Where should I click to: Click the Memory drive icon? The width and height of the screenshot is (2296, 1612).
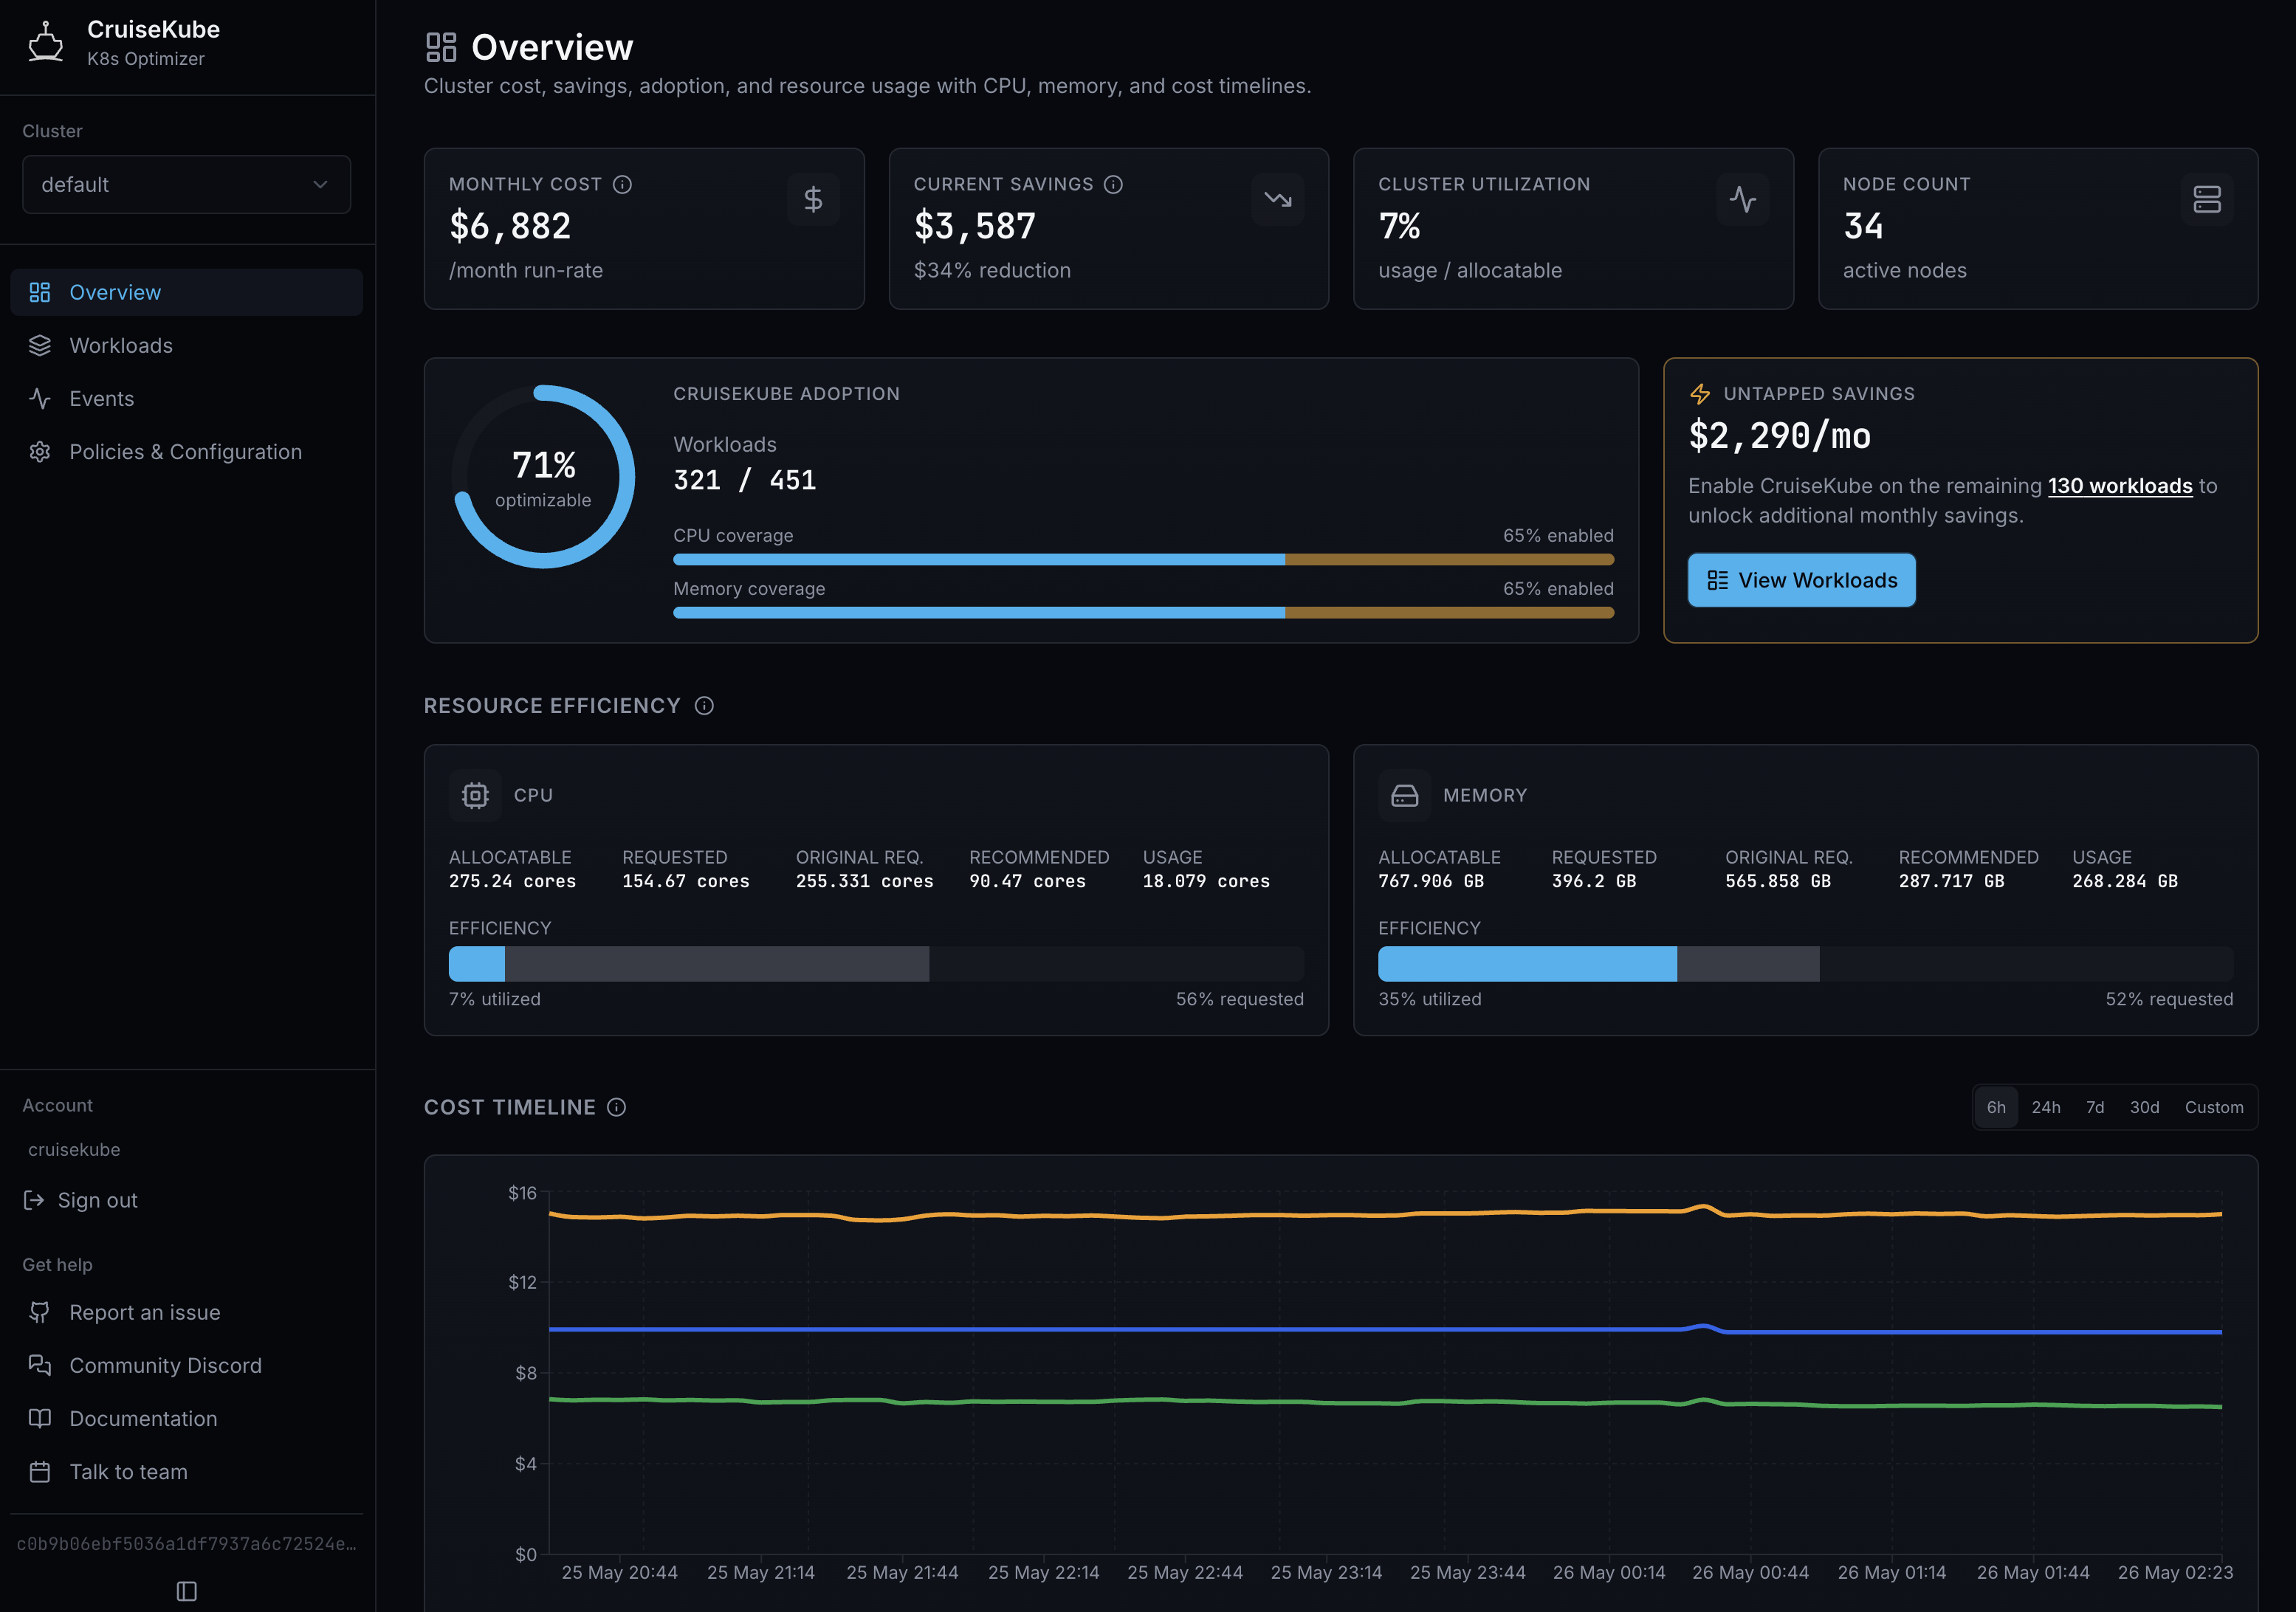1405,795
